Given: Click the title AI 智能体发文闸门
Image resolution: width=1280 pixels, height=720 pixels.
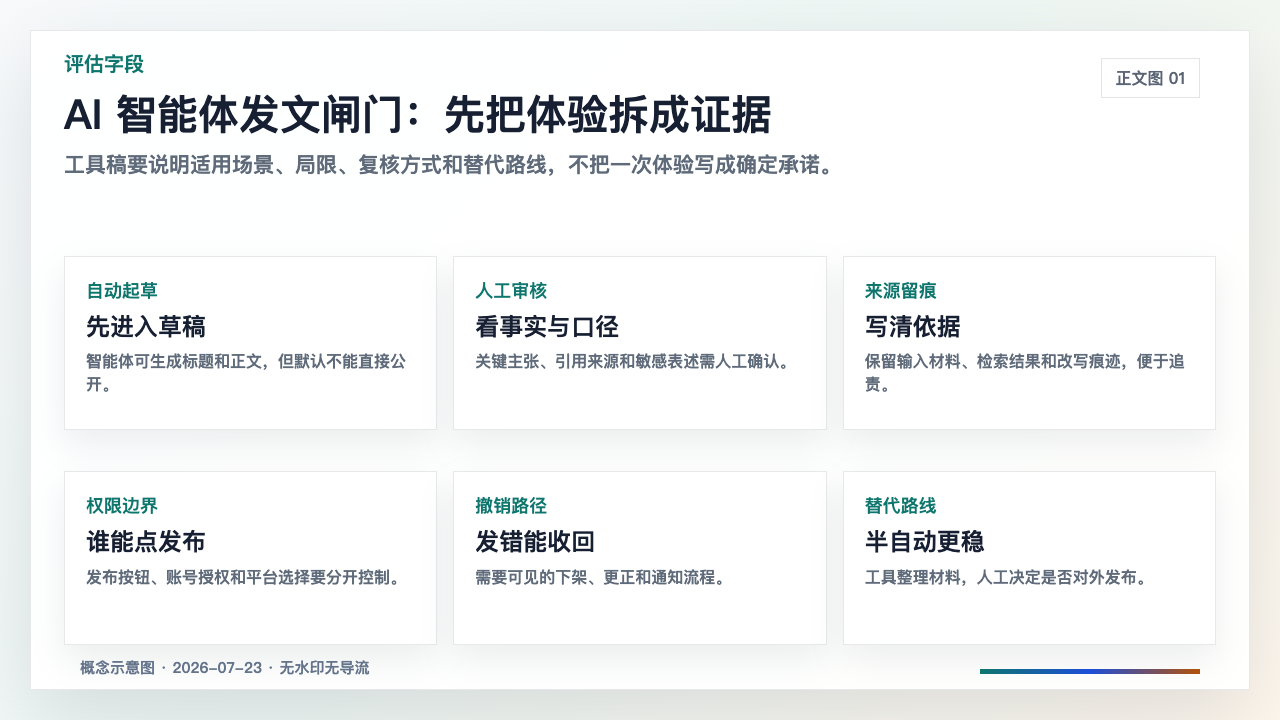Looking at the screenshot, I should (x=417, y=115).
